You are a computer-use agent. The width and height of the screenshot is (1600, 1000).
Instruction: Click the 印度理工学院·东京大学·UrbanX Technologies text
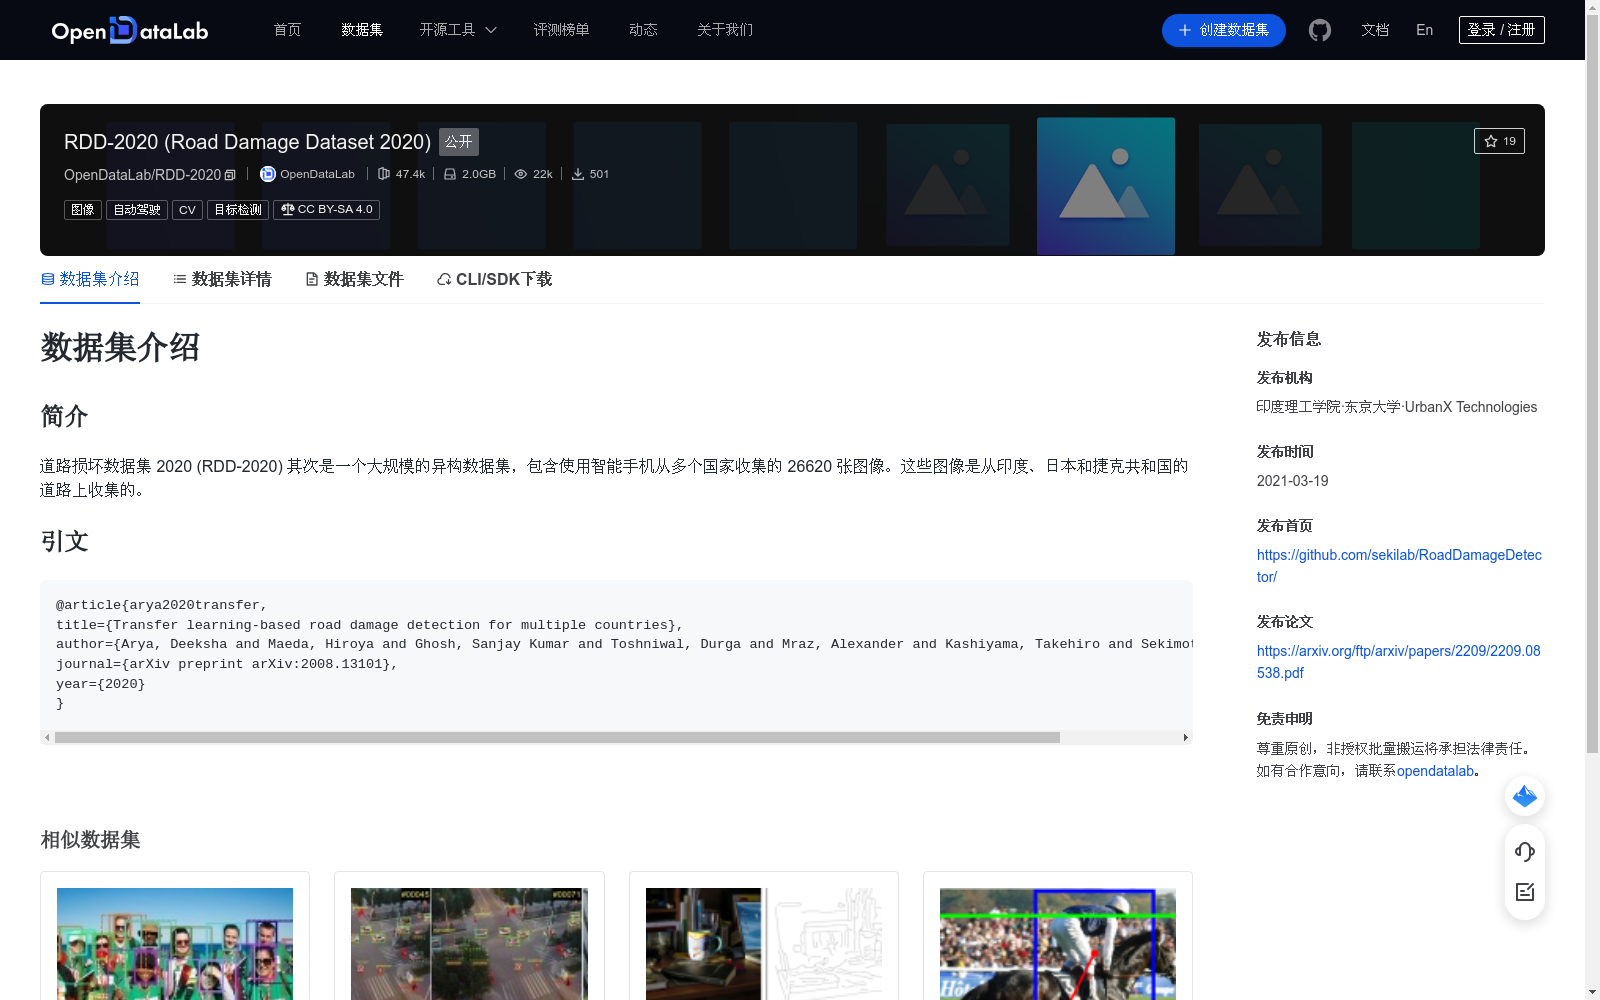tap(1397, 407)
